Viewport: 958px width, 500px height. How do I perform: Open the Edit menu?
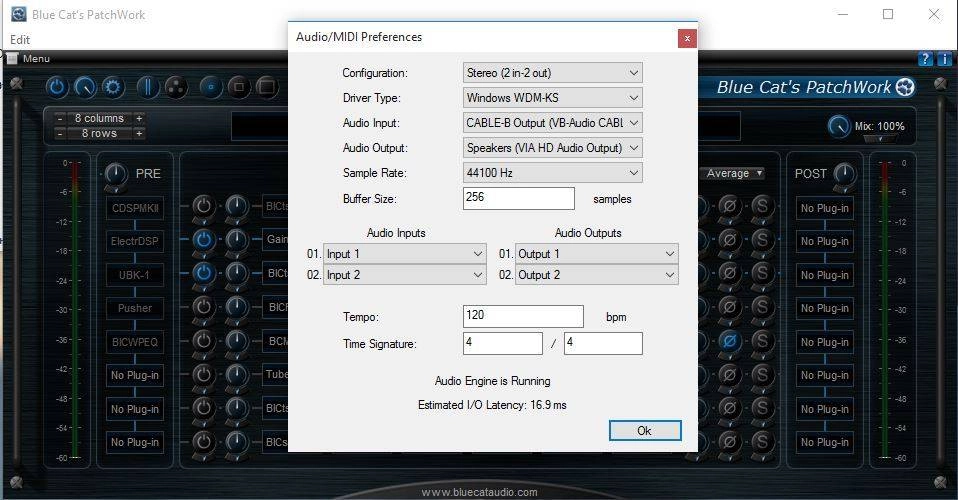point(20,40)
